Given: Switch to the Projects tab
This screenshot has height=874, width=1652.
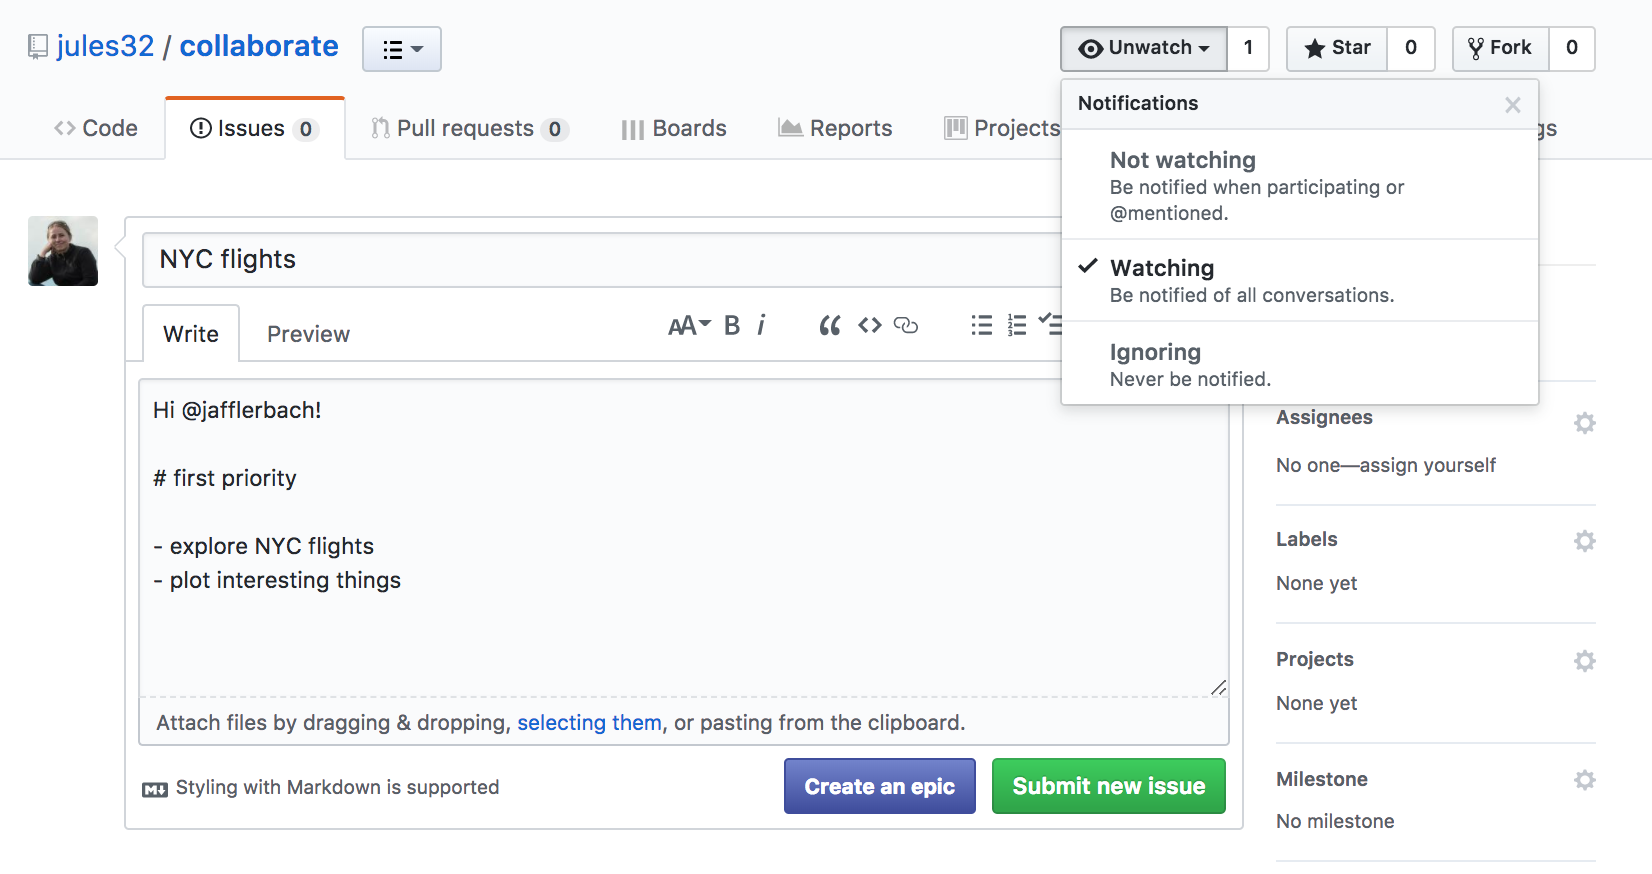Looking at the screenshot, I should pyautogui.click(x=1002, y=128).
